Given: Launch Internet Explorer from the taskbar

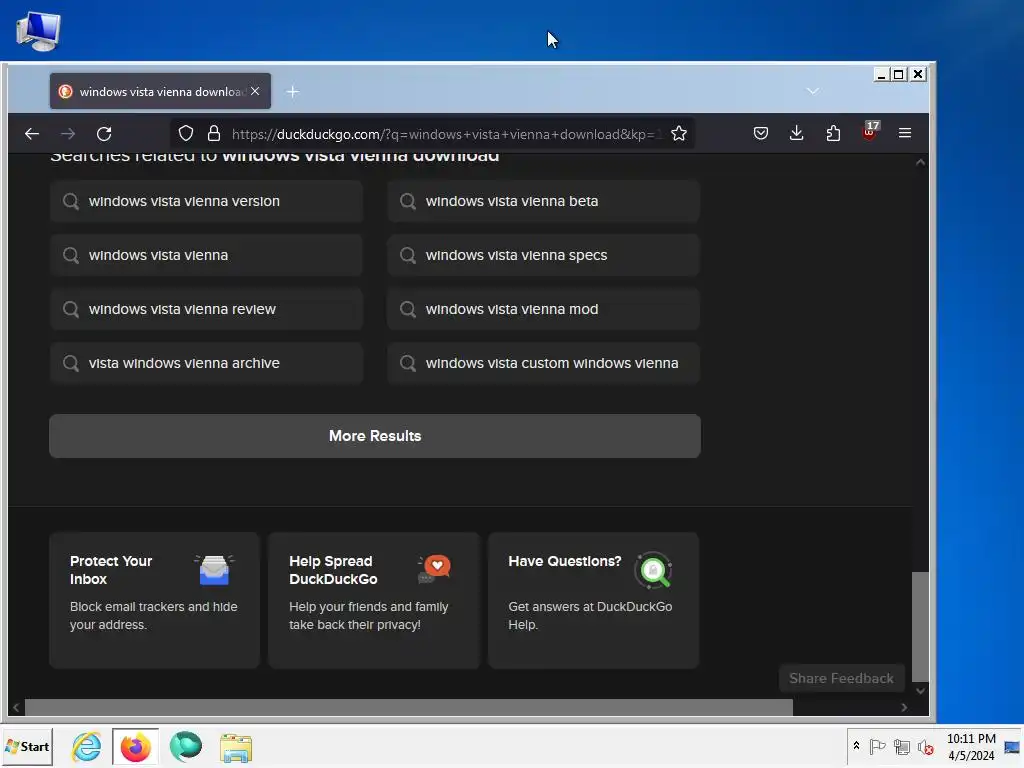Looking at the screenshot, I should point(87,747).
